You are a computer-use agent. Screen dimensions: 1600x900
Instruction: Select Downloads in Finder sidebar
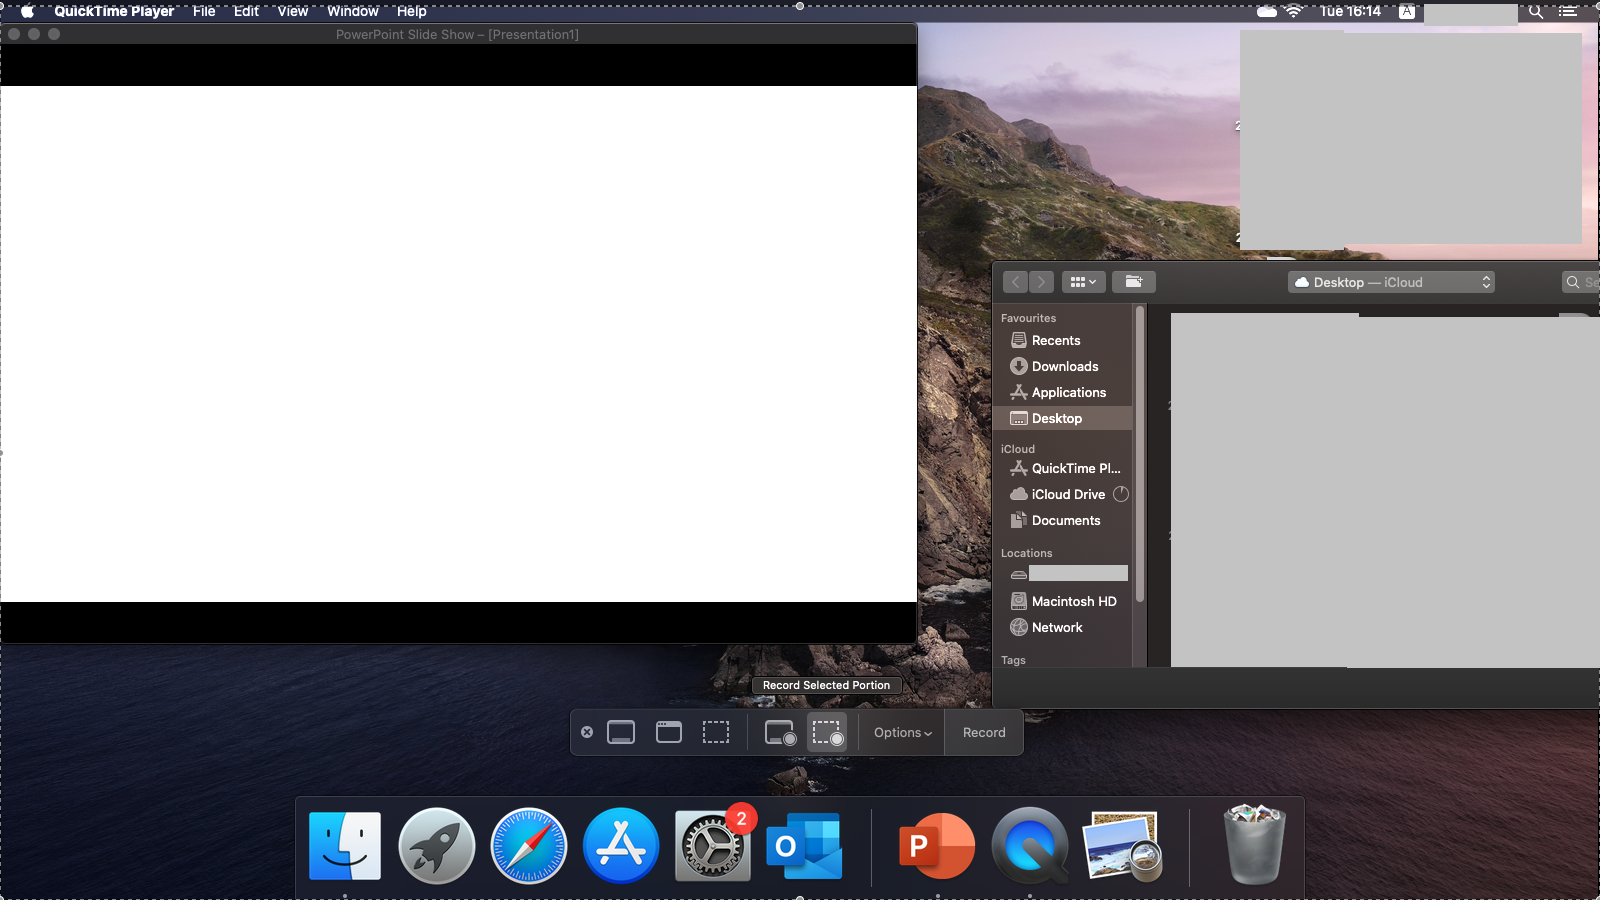(x=1066, y=366)
